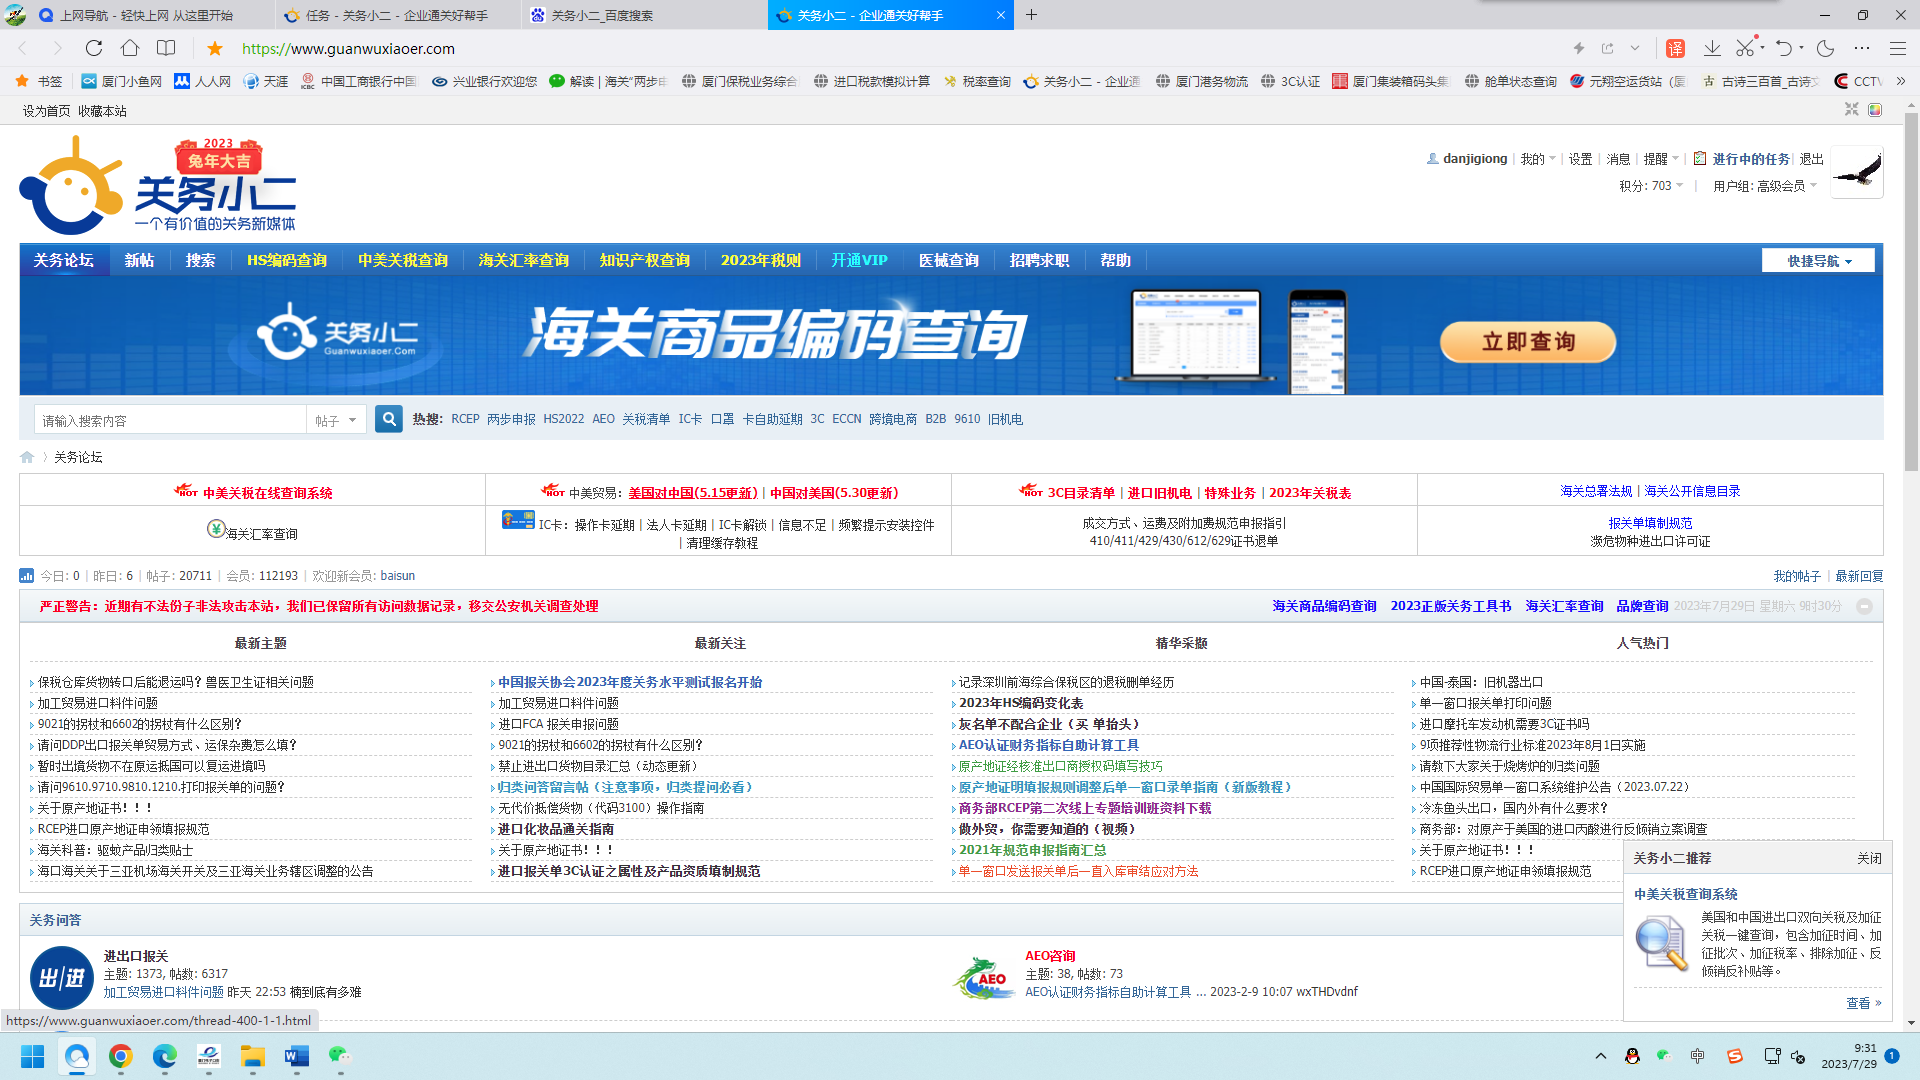
Task: Open File Explorer from taskbar
Action: click(252, 1056)
